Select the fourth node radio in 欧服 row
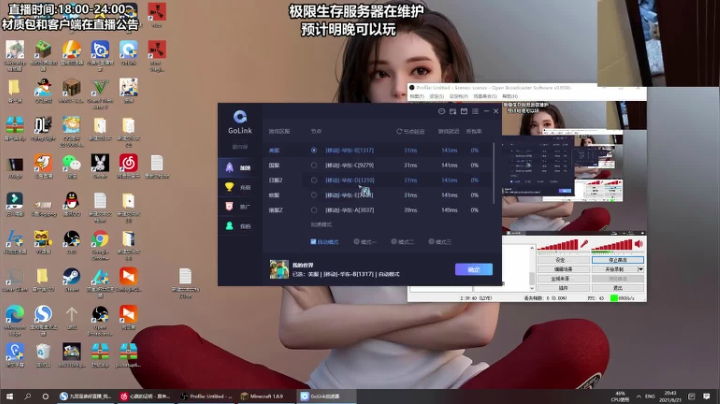This screenshot has height=404, width=720. (314, 195)
